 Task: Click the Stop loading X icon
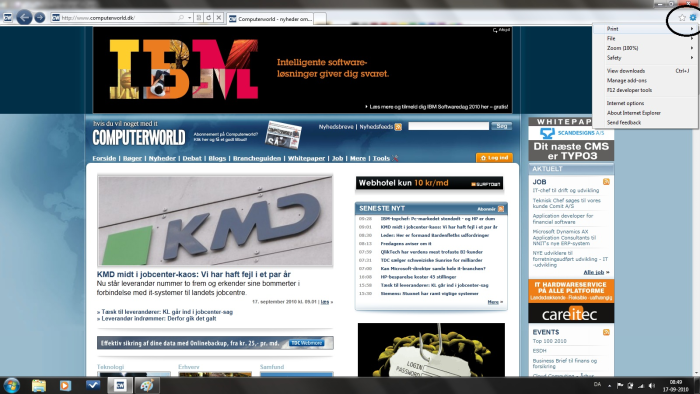pyautogui.click(x=219, y=18)
